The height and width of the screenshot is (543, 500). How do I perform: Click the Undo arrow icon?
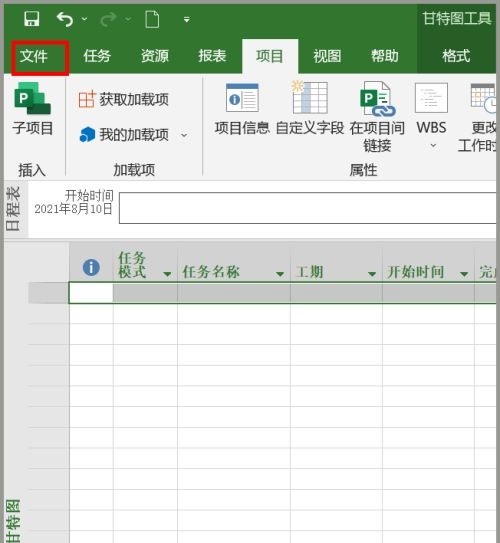65,19
